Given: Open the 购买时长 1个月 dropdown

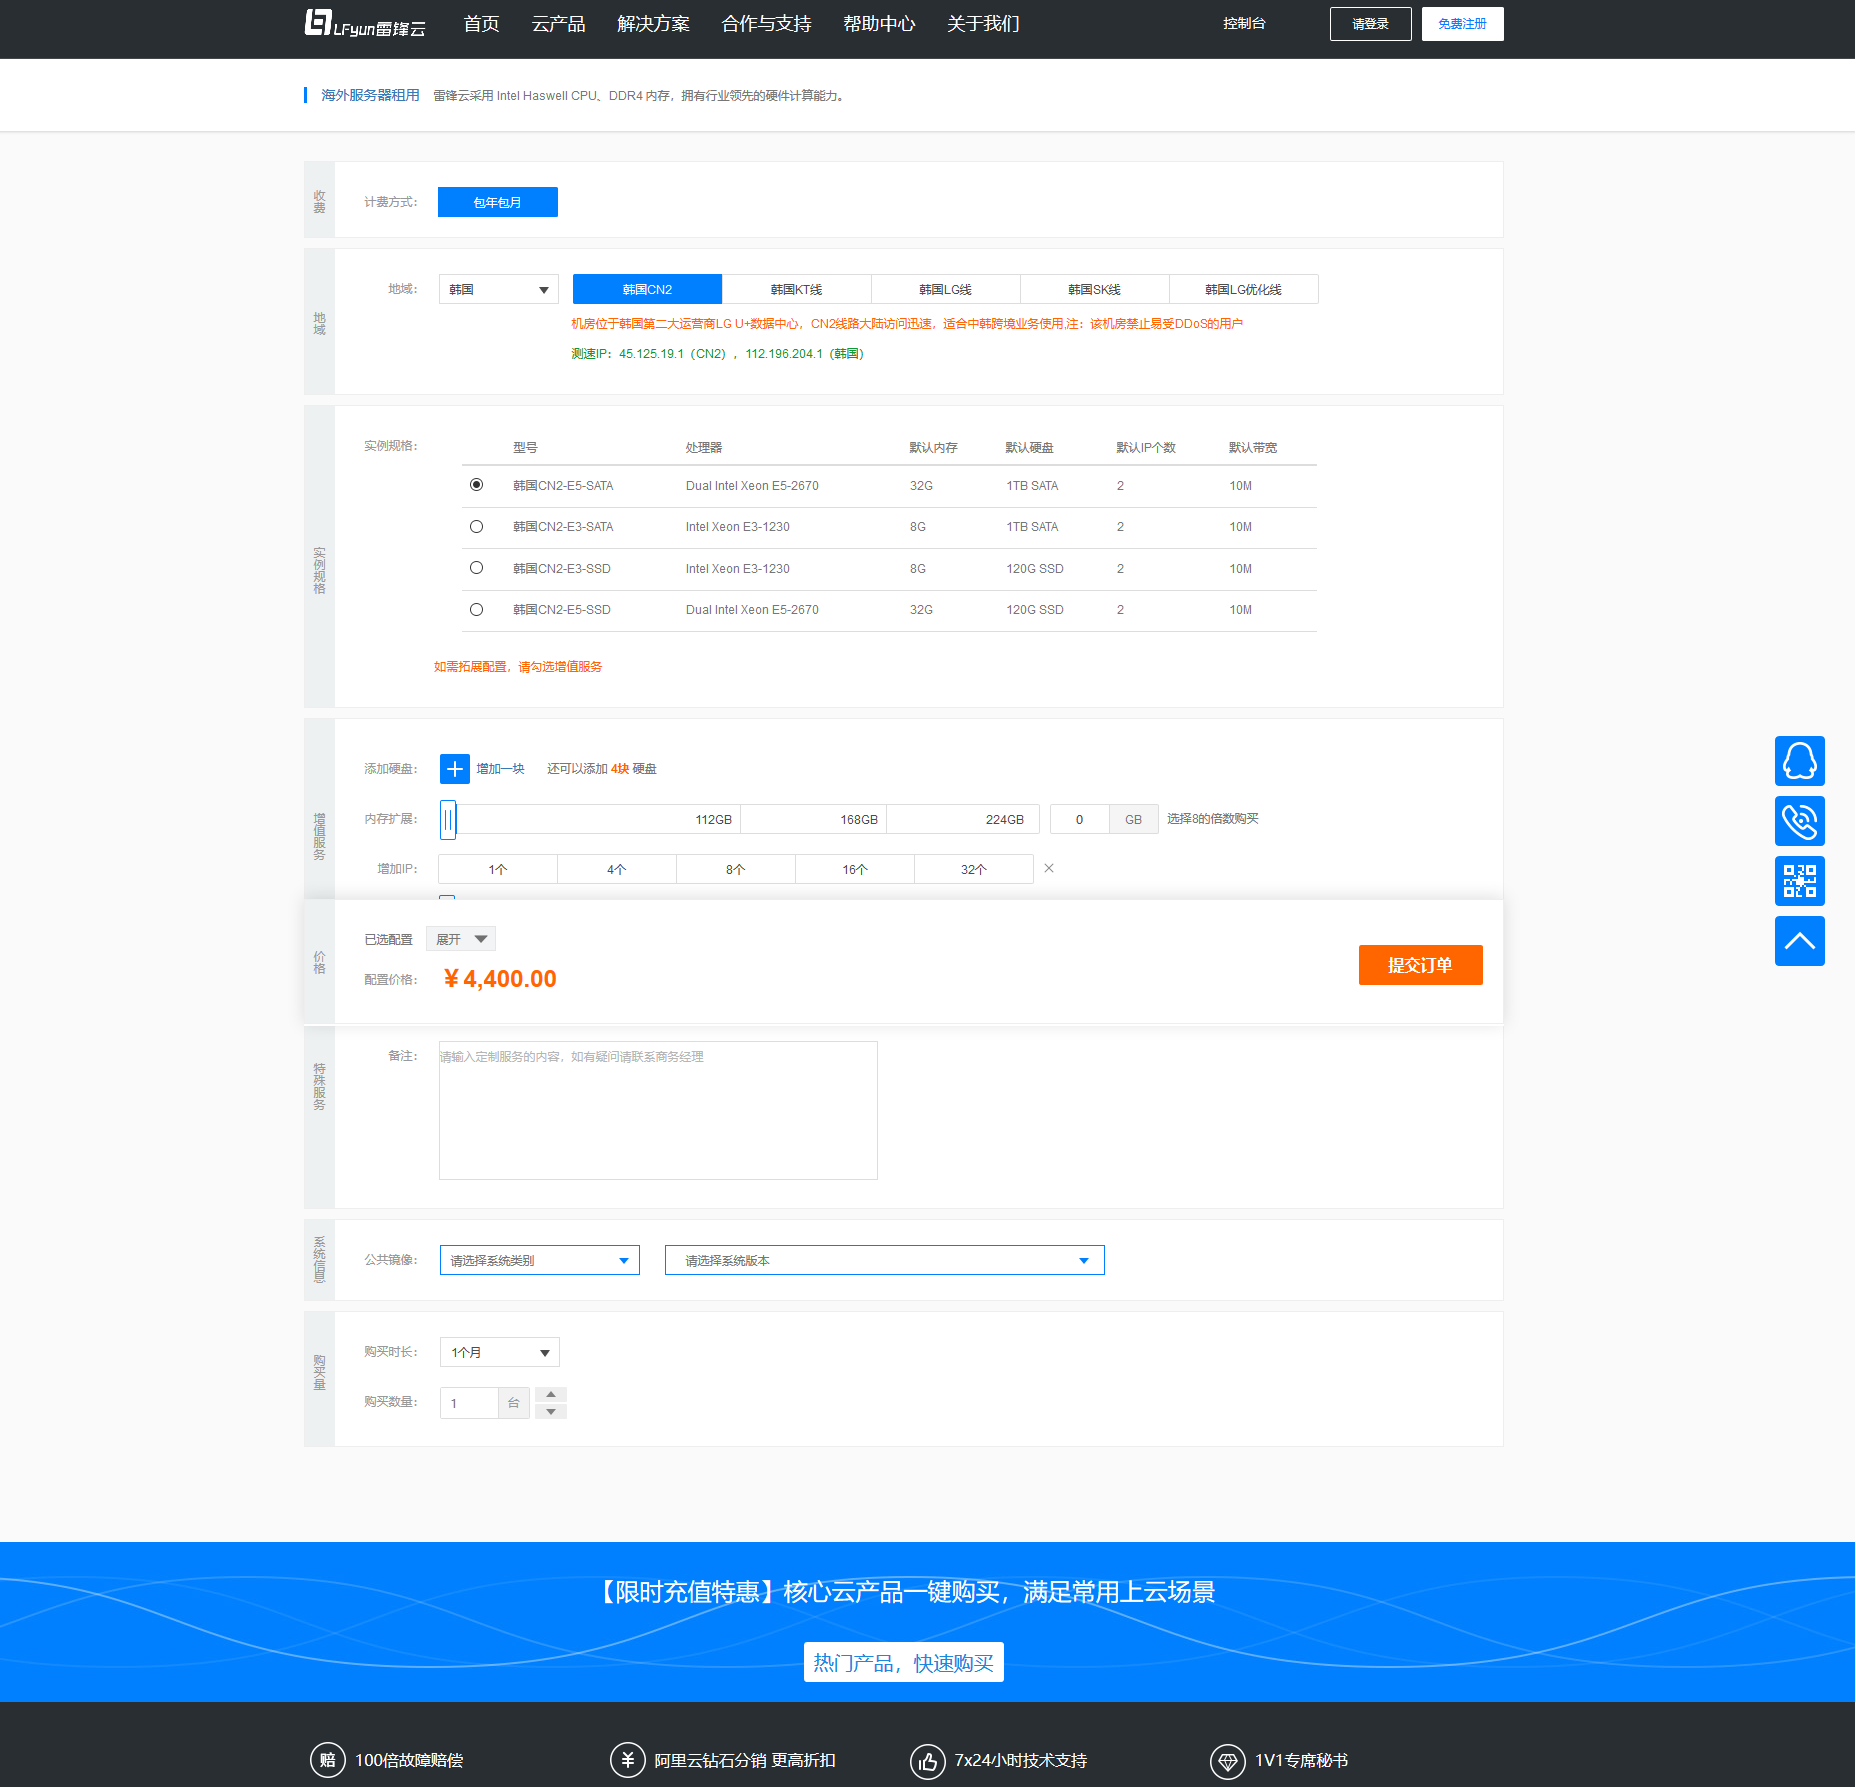Looking at the screenshot, I should pos(500,1352).
